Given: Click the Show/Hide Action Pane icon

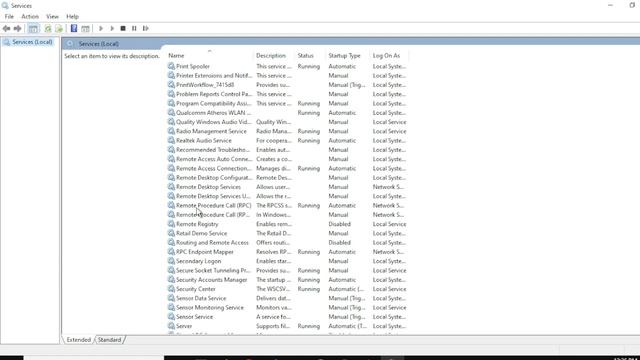Looking at the screenshot, I should (x=85, y=29).
